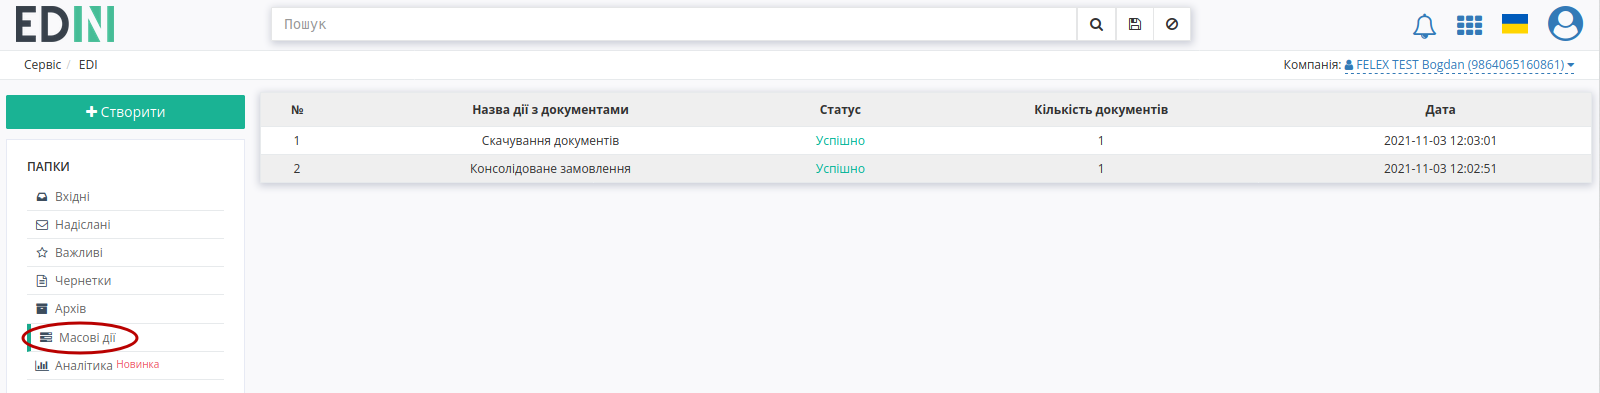1600x393 pixels.
Task: Click the Ukrainian flag language icon
Action: [x=1515, y=24]
